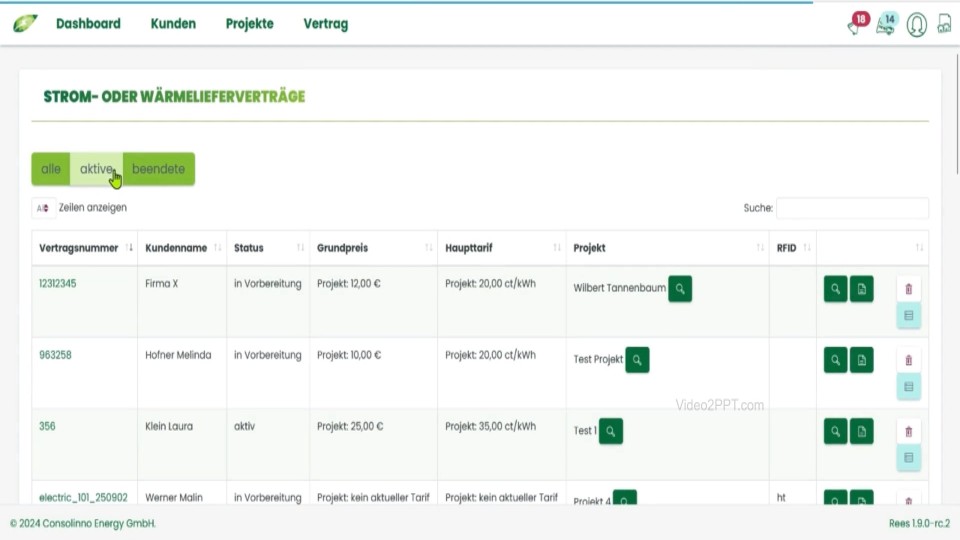
Task: Switch filter to 'beendete' contracts
Action: pyautogui.click(x=158, y=169)
